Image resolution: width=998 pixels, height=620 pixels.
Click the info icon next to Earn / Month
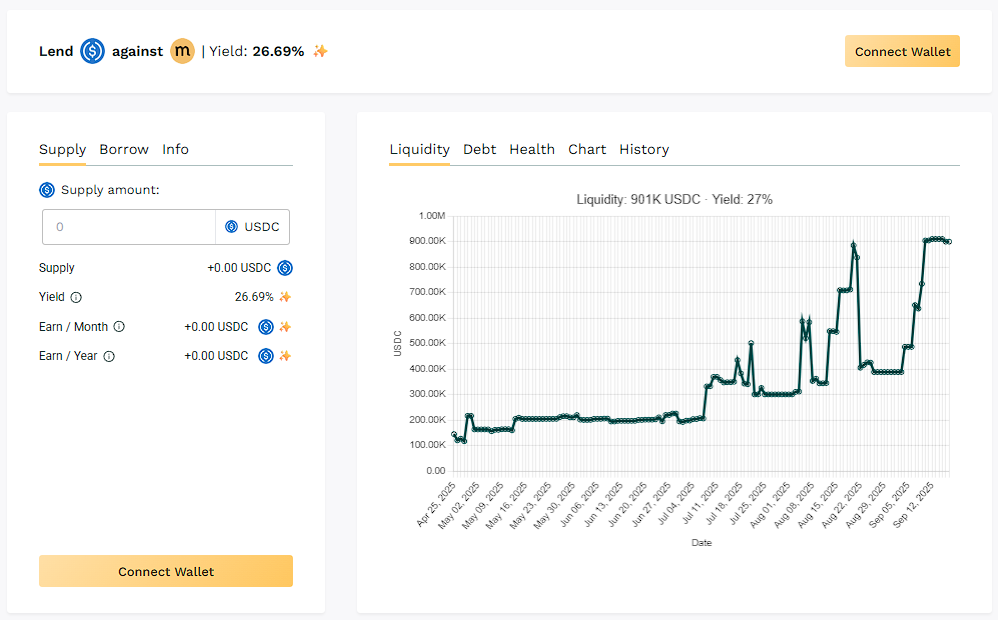[119, 327]
